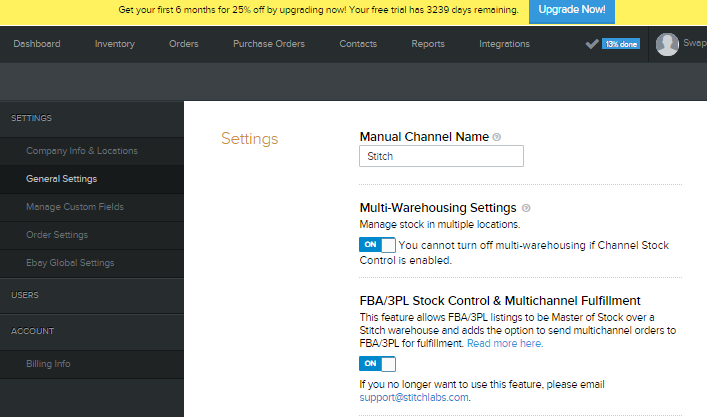
Task: Open Manage Custom Fields
Action: 92,207
